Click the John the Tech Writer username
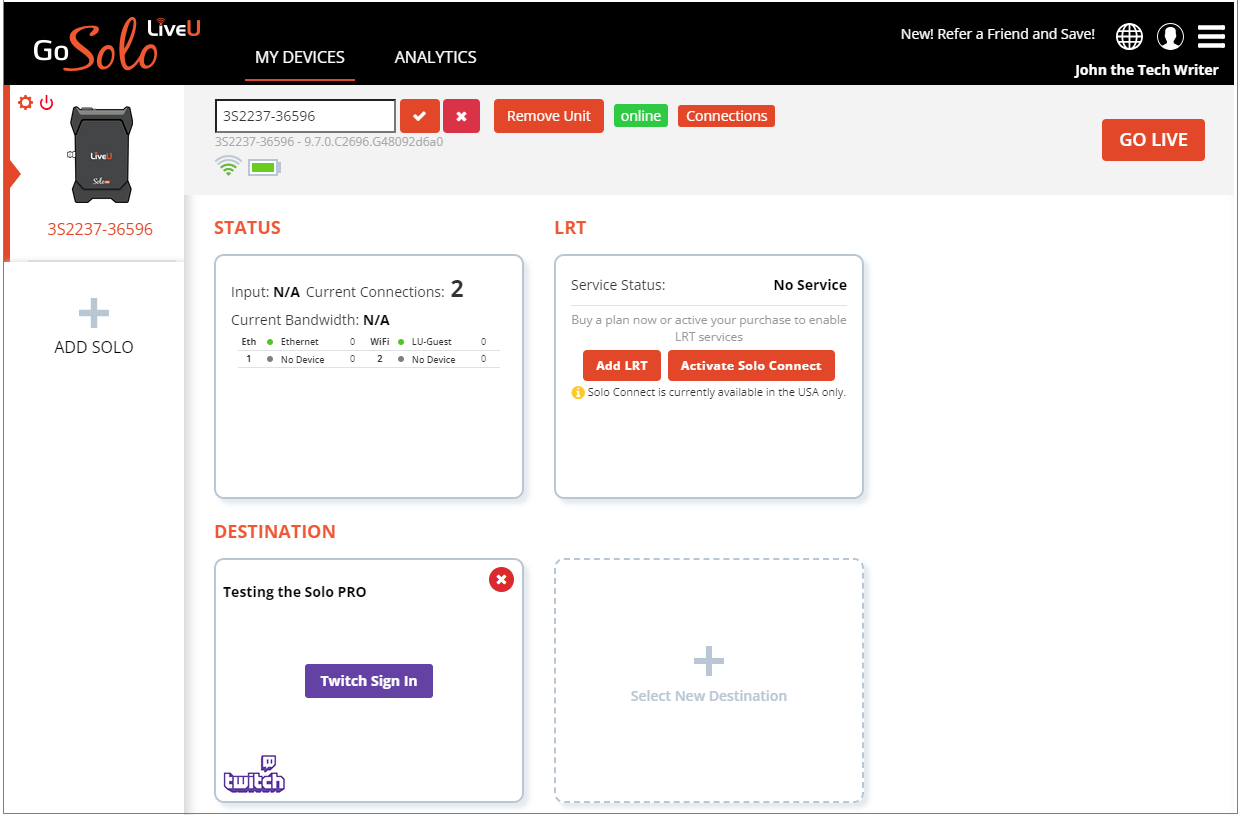Screen dimensions: 1242x815 coord(1147,70)
